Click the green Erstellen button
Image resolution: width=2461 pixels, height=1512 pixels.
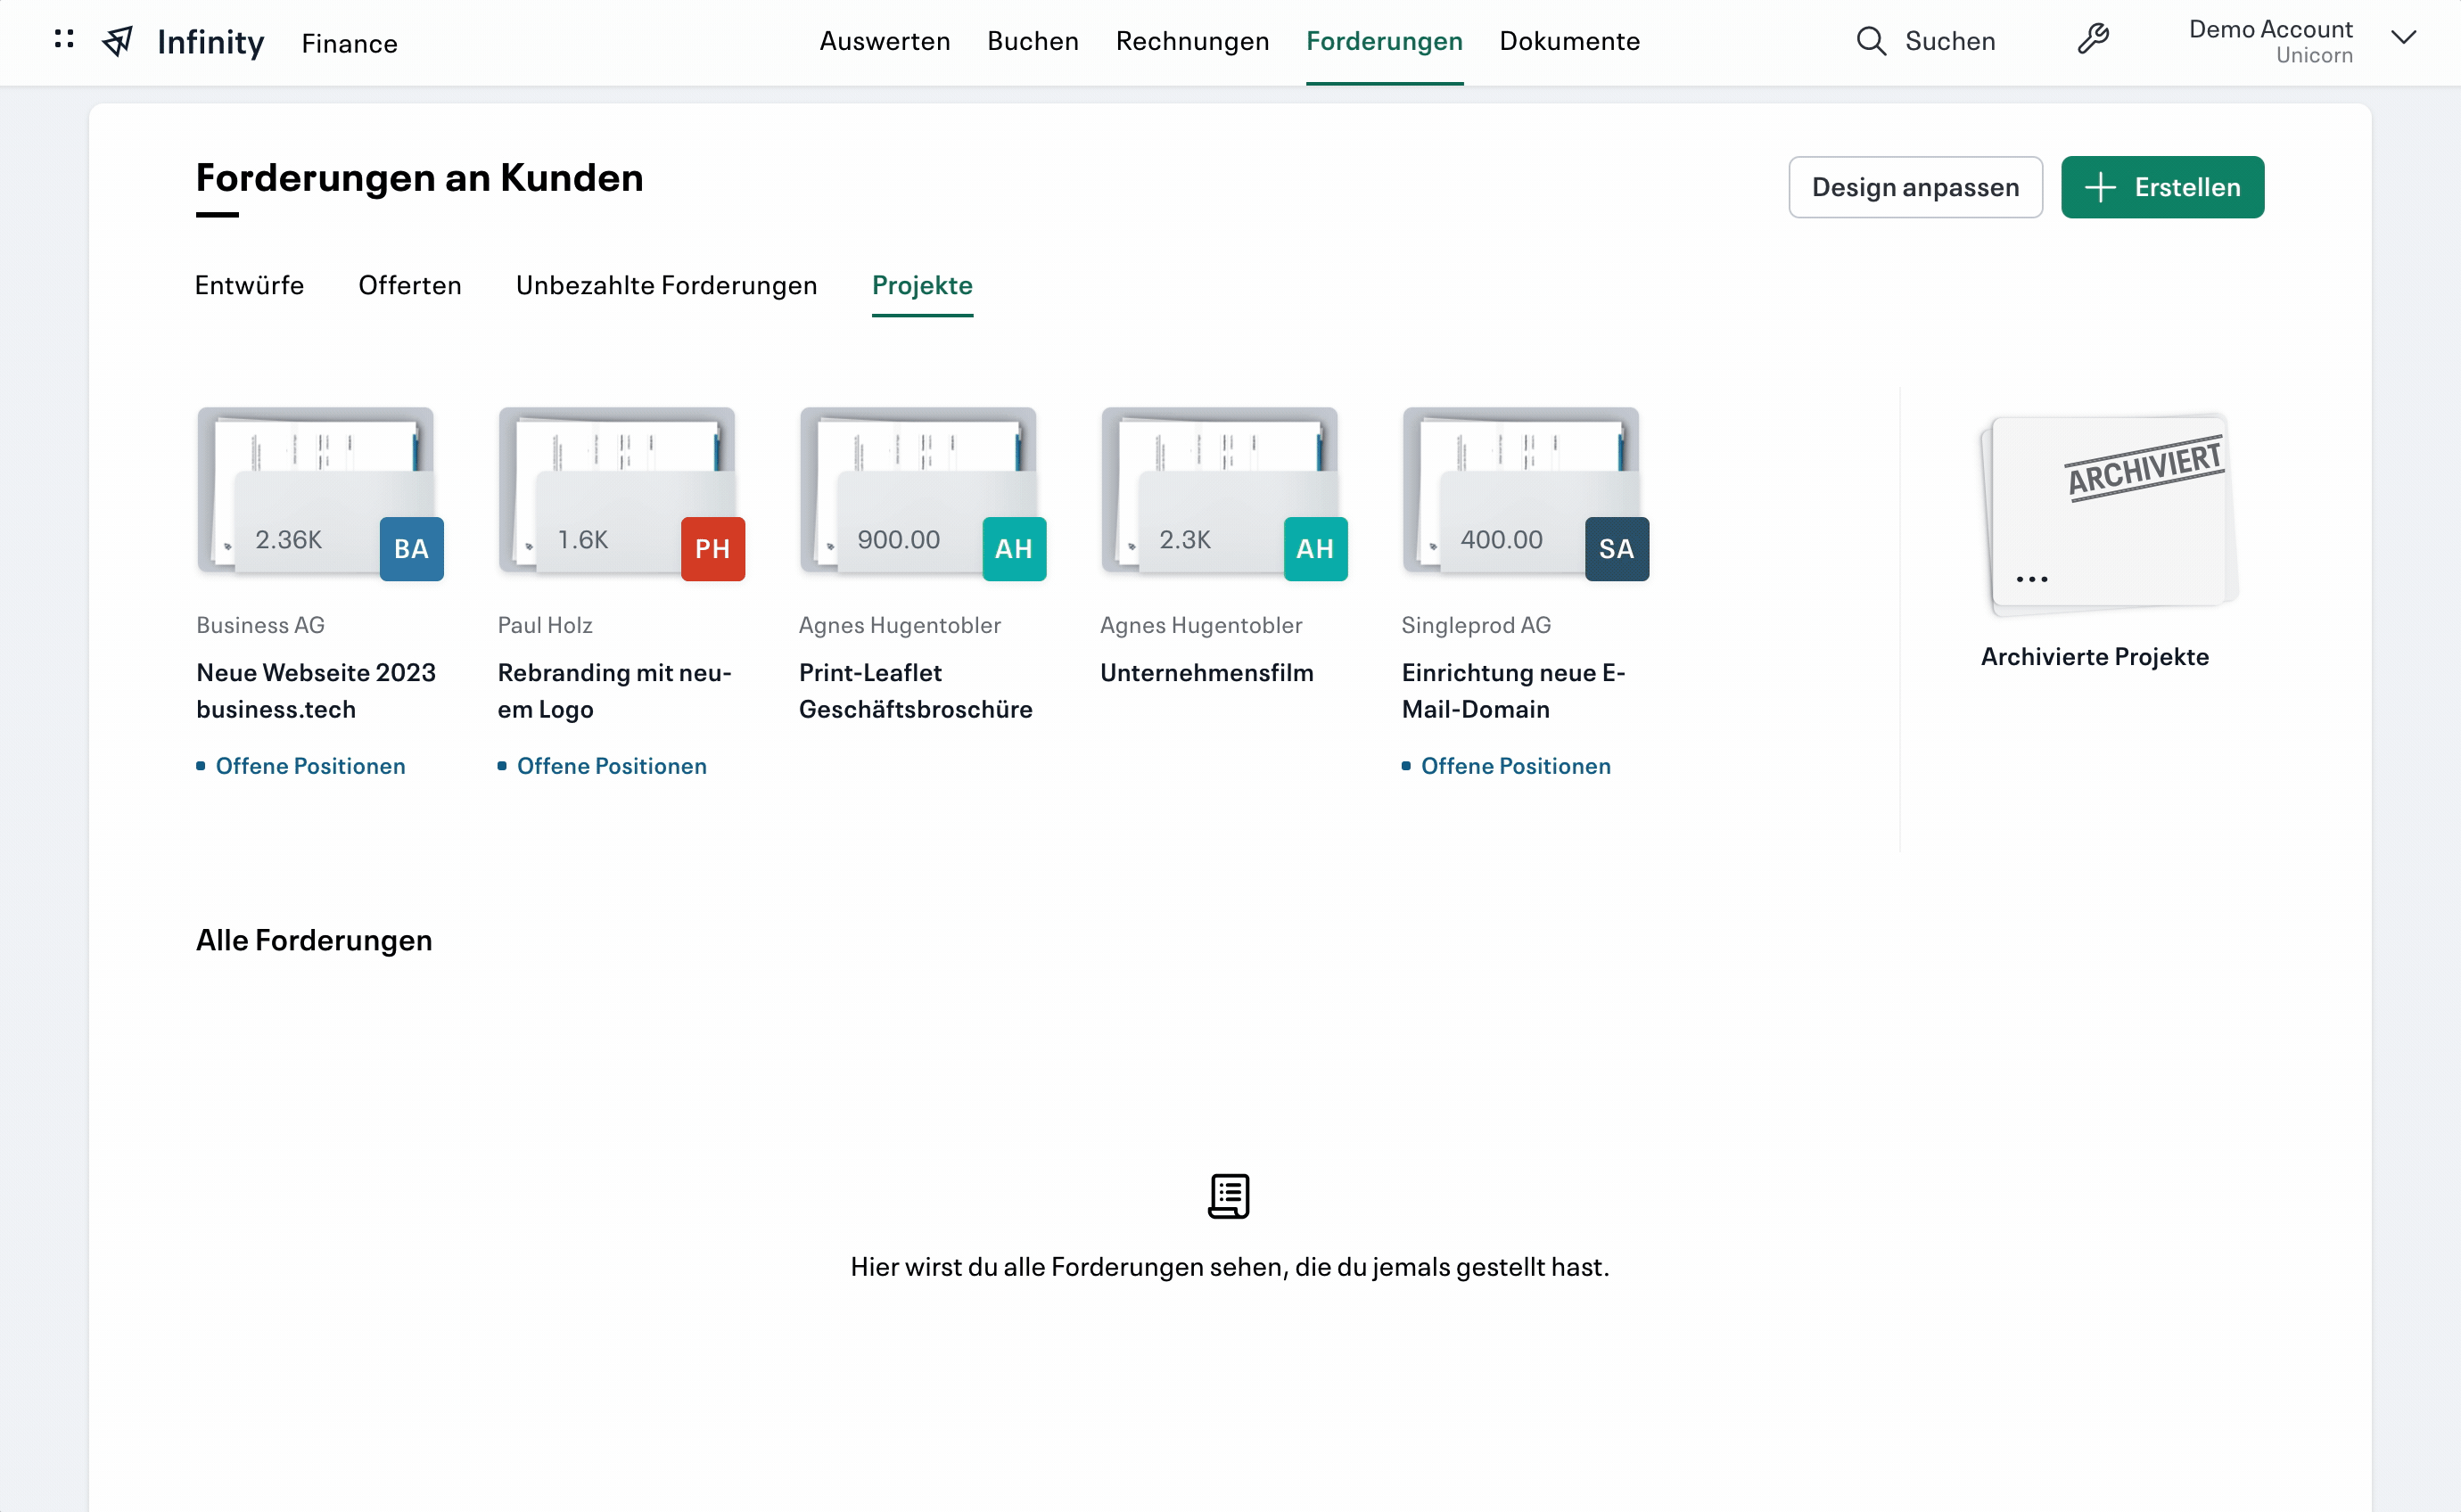pos(2162,187)
